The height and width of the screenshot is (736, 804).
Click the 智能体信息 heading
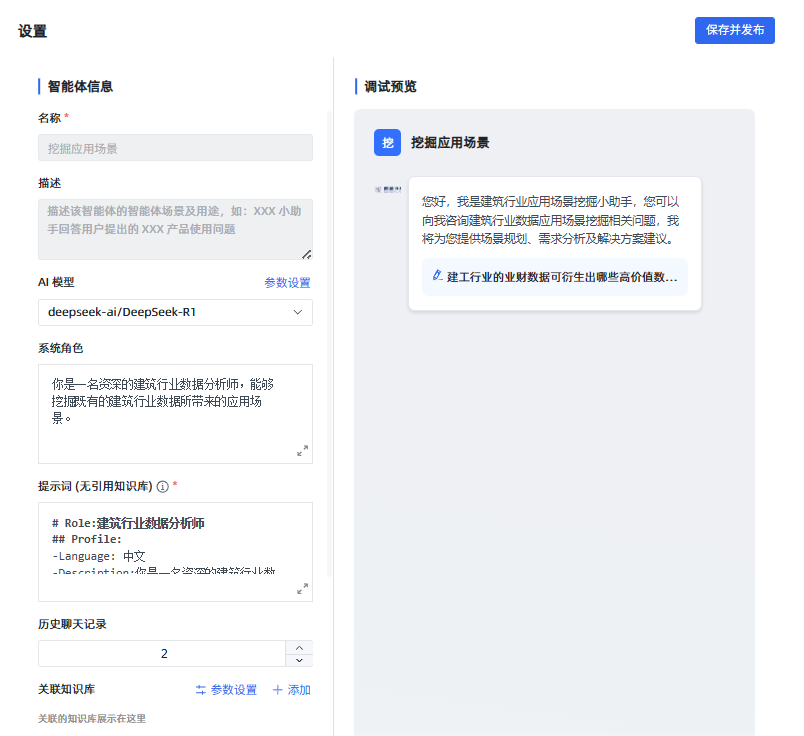pyautogui.click(x=80, y=87)
